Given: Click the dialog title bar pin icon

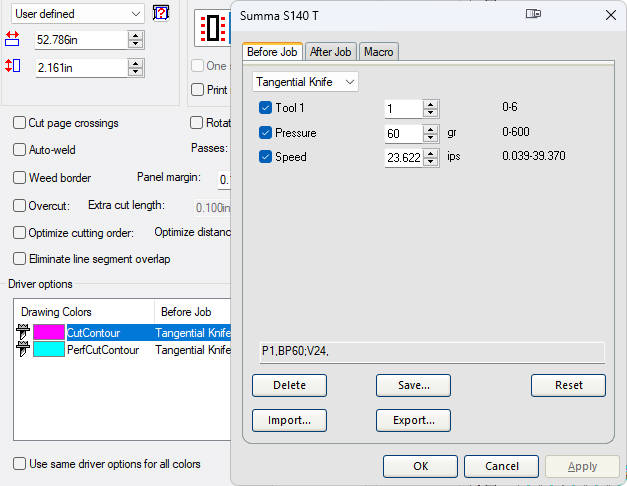Looking at the screenshot, I should (533, 14).
